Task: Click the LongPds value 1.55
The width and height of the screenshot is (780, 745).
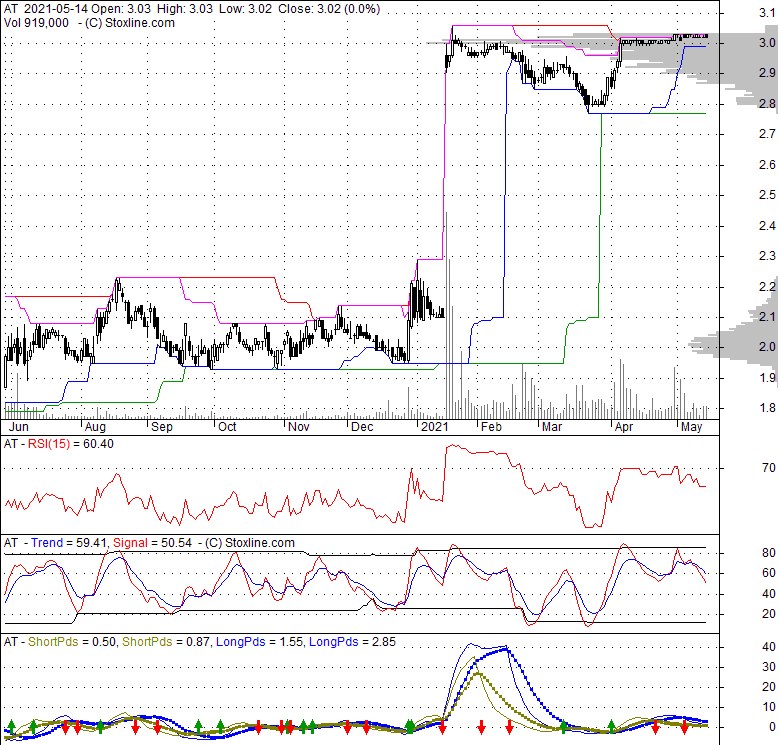Action: pos(291,642)
